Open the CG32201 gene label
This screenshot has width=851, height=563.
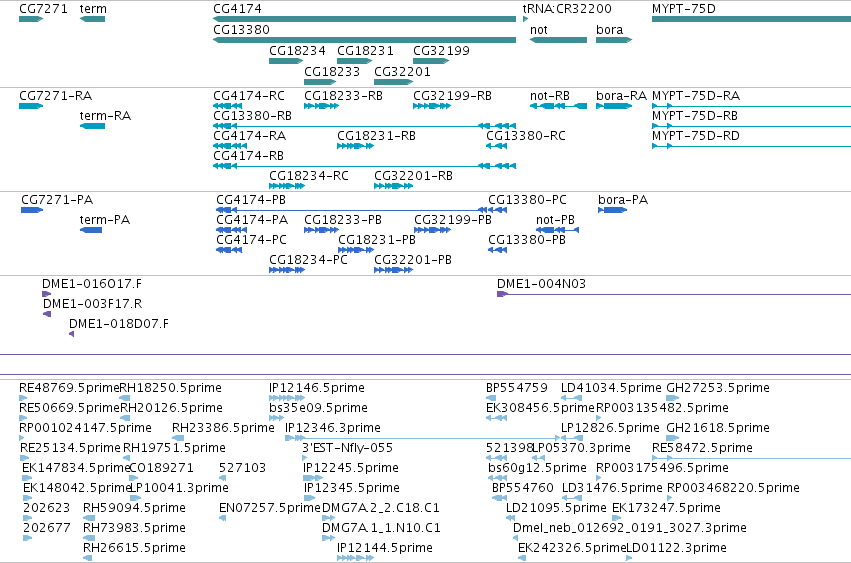[402, 72]
